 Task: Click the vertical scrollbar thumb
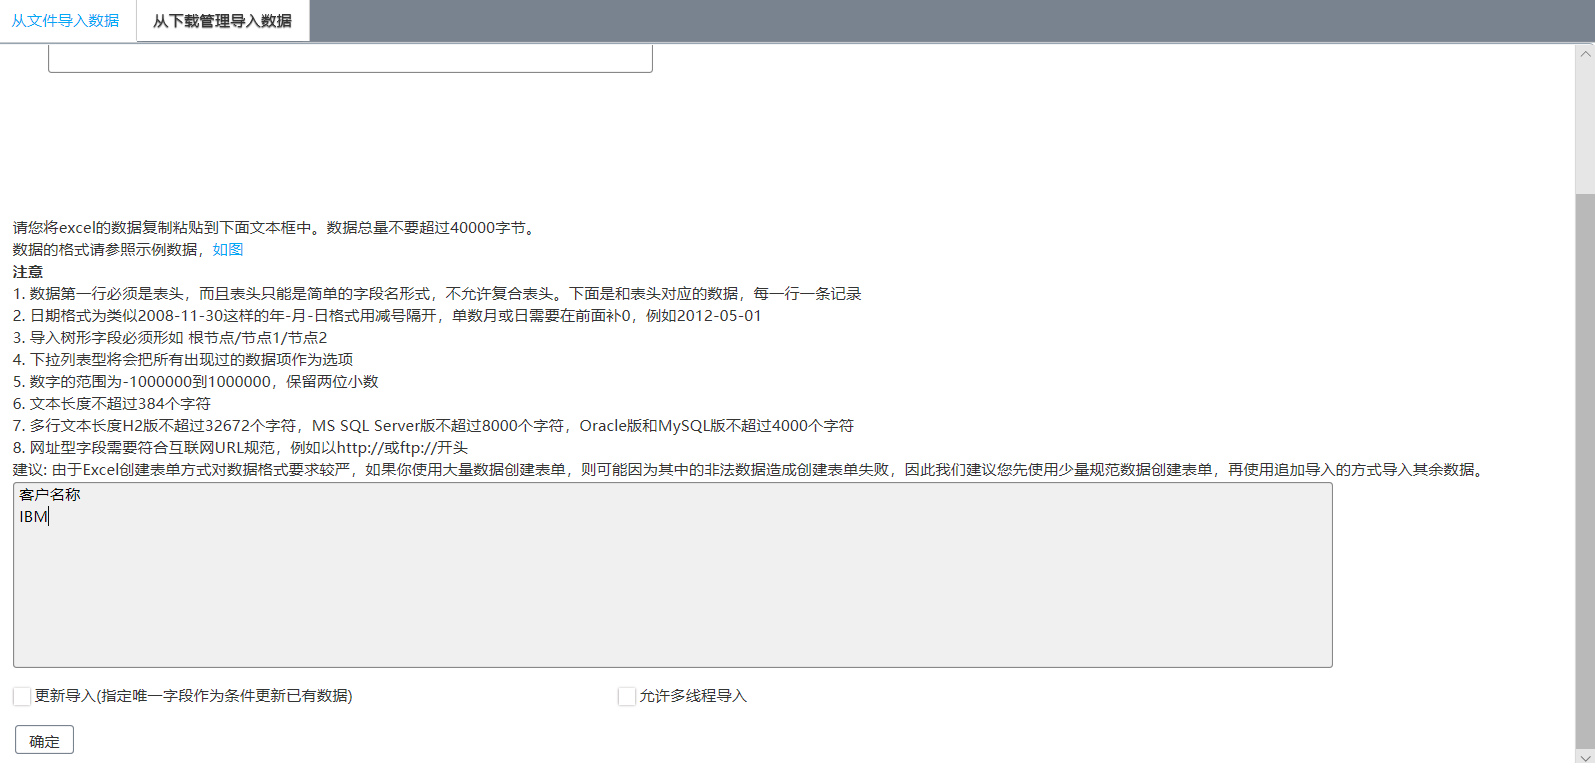click(x=1585, y=470)
